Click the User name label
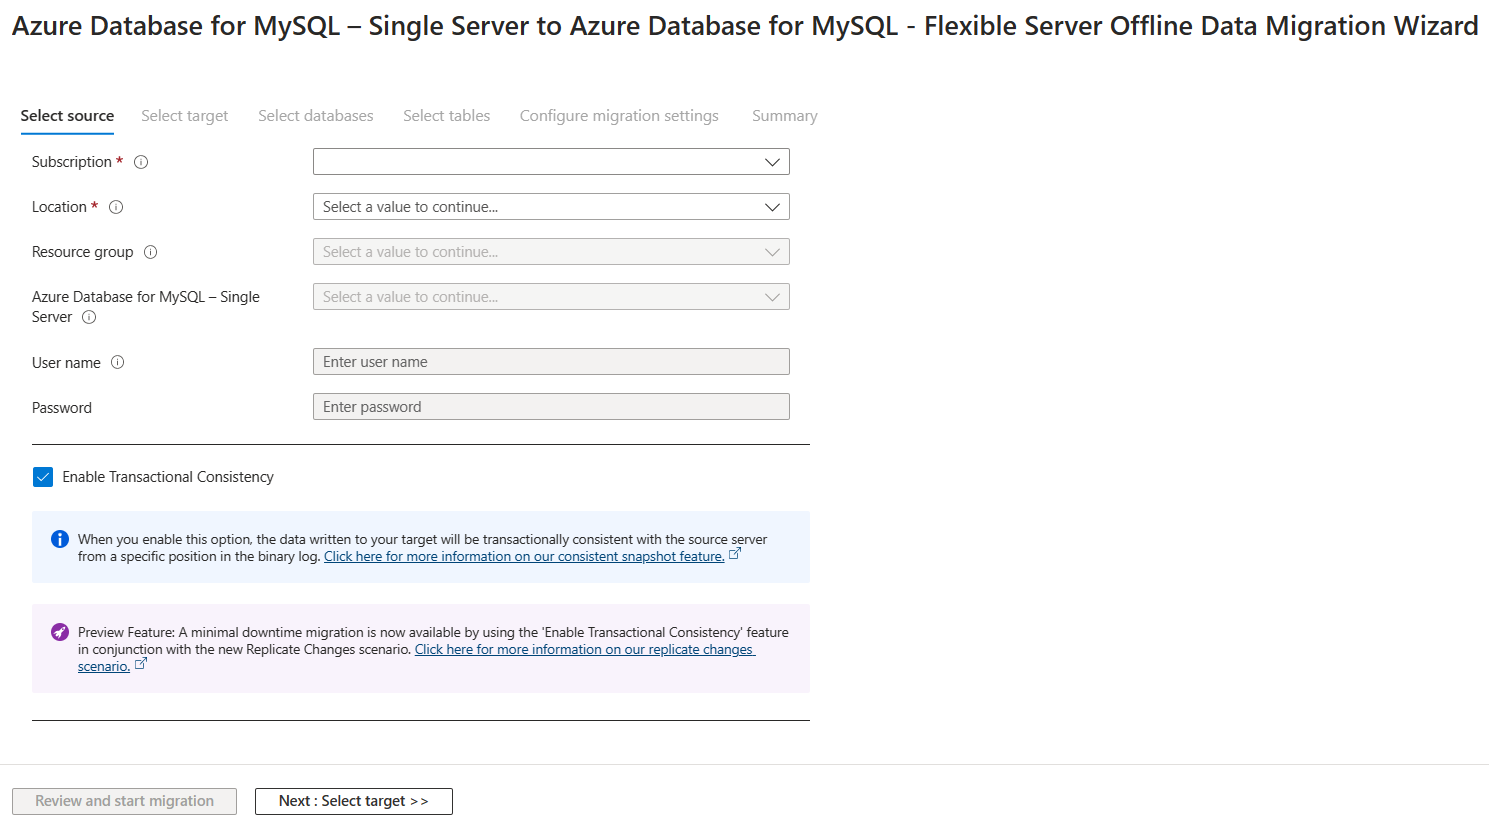 pyautogui.click(x=66, y=363)
